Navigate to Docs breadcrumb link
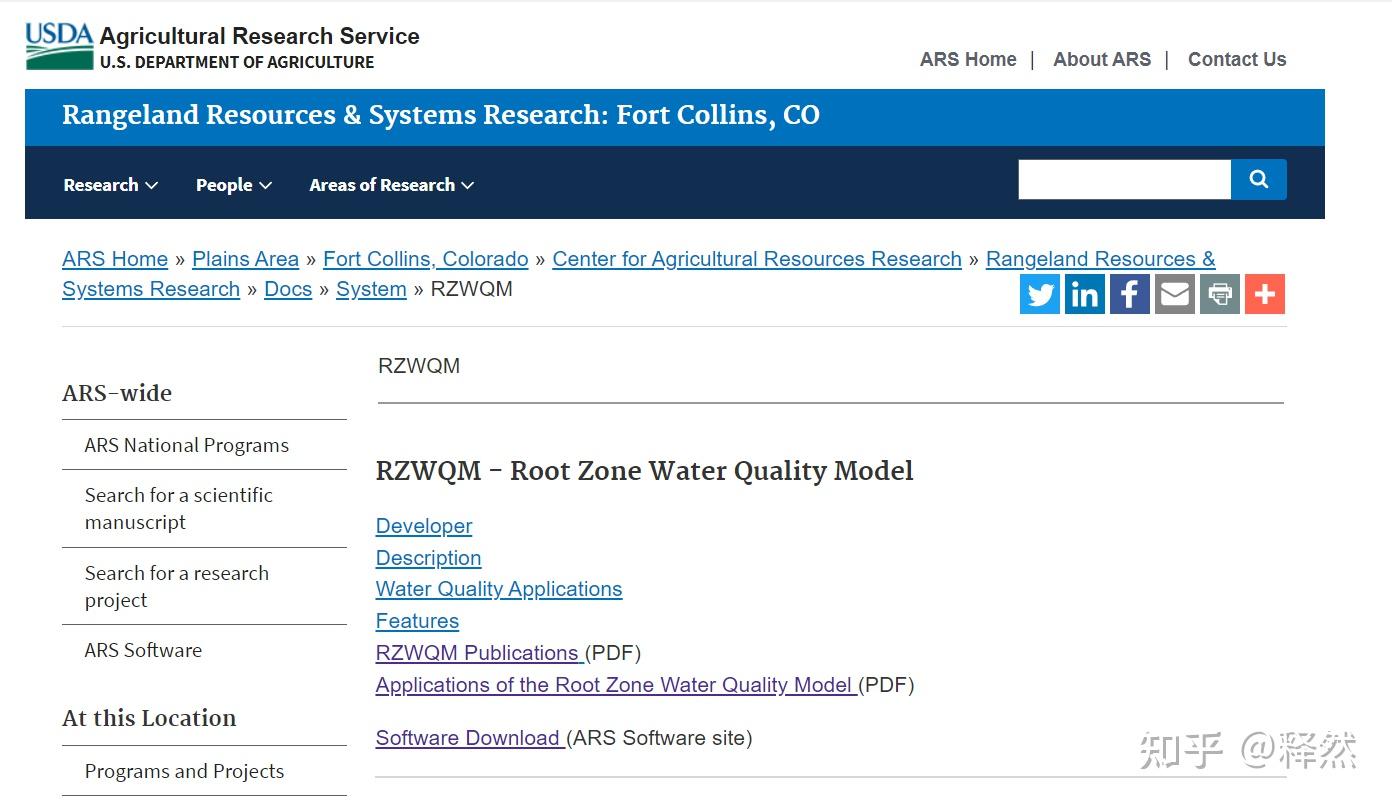The image size is (1392, 807). click(x=288, y=289)
